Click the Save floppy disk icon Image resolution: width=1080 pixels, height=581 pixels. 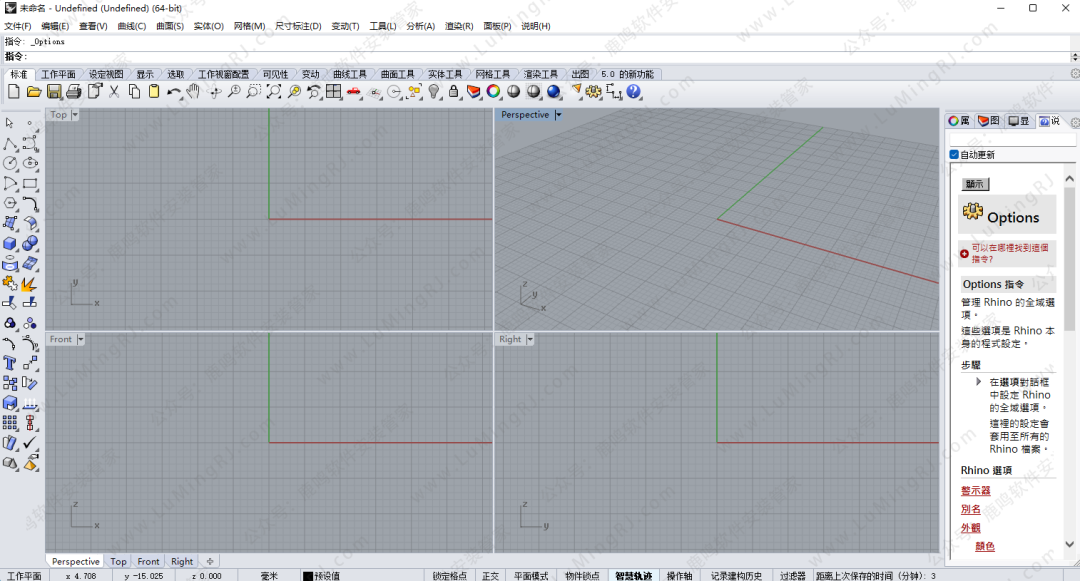point(54,92)
